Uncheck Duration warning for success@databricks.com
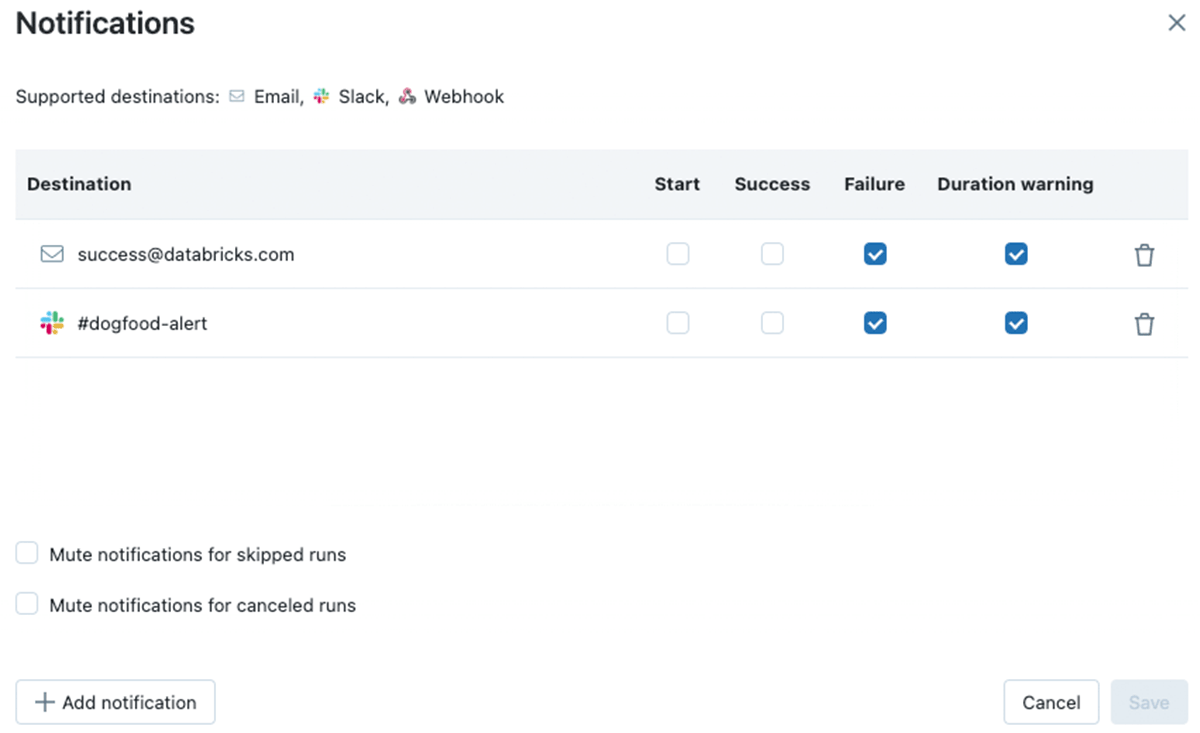Viewport: 1200px width, 733px height. tap(1016, 255)
